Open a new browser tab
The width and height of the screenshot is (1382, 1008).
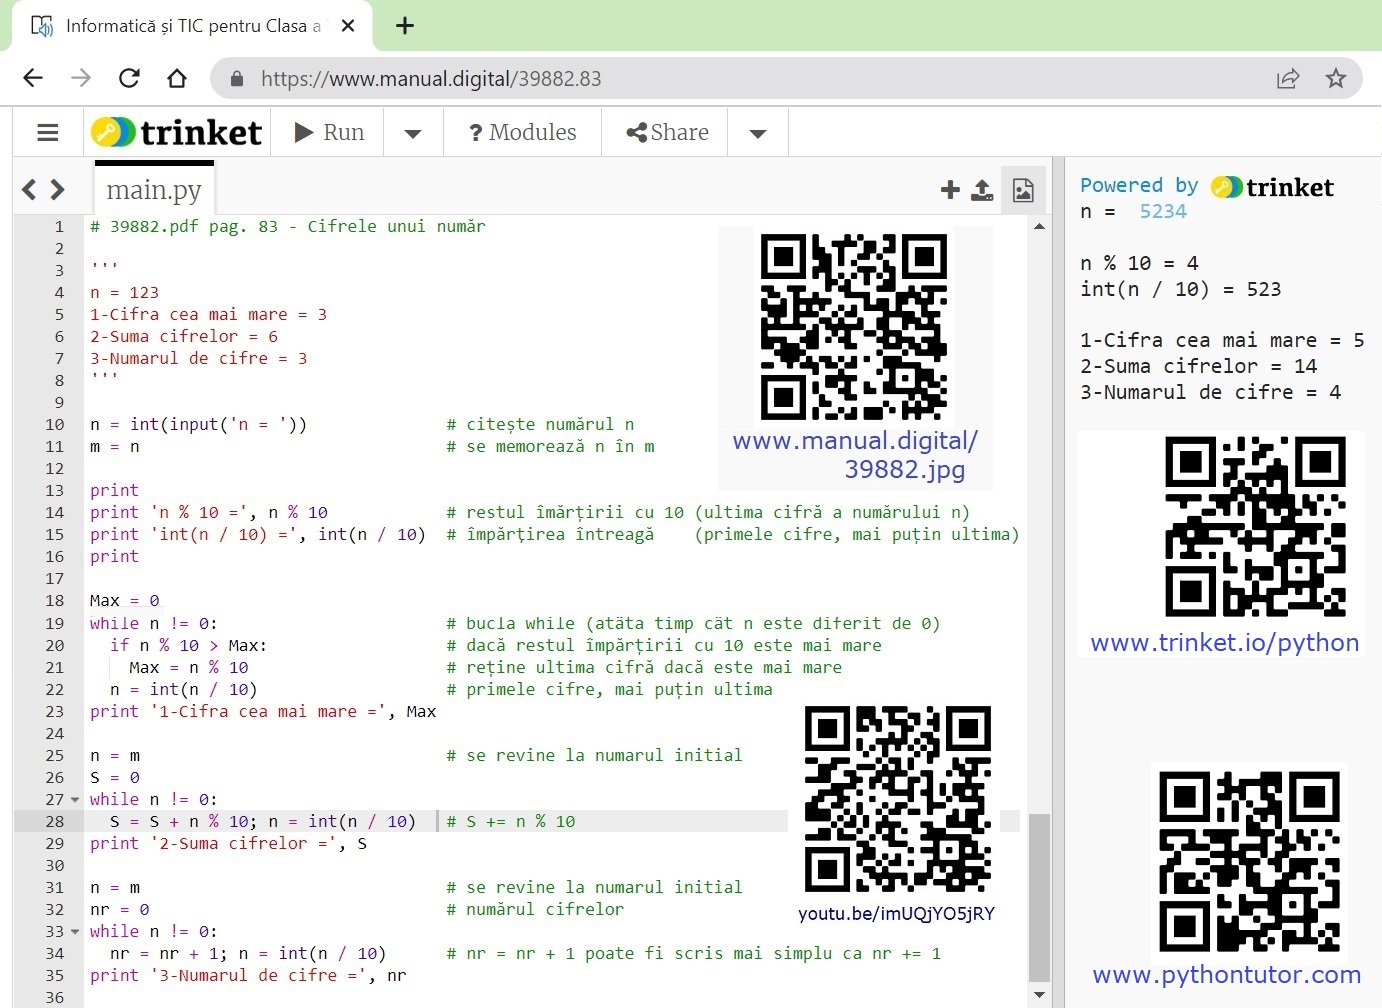click(404, 26)
